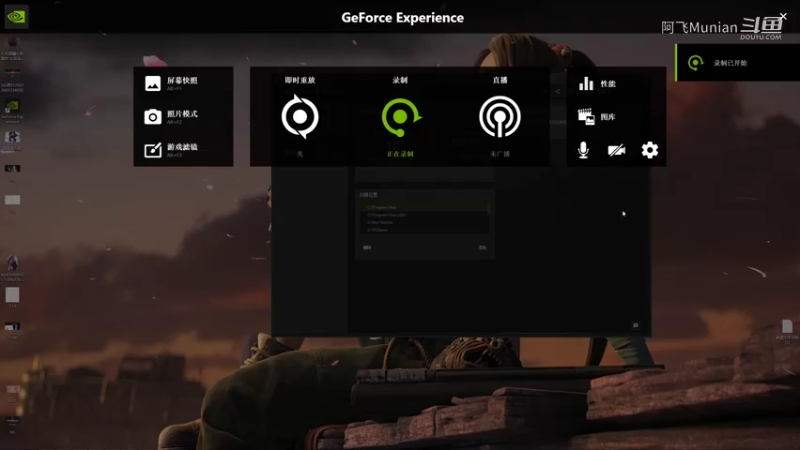Open 游戏滤镜 game filter
800x450 pixels.
click(171, 150)
